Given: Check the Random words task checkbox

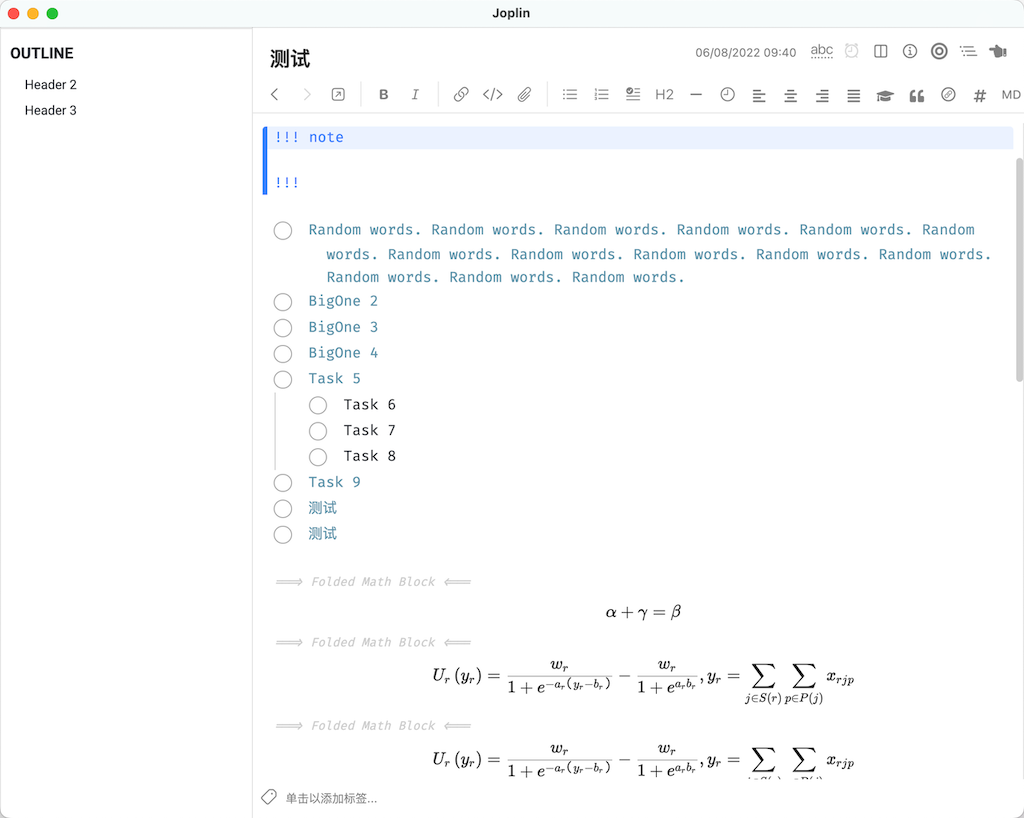Looking at the screenshot, I should point(283,230).
